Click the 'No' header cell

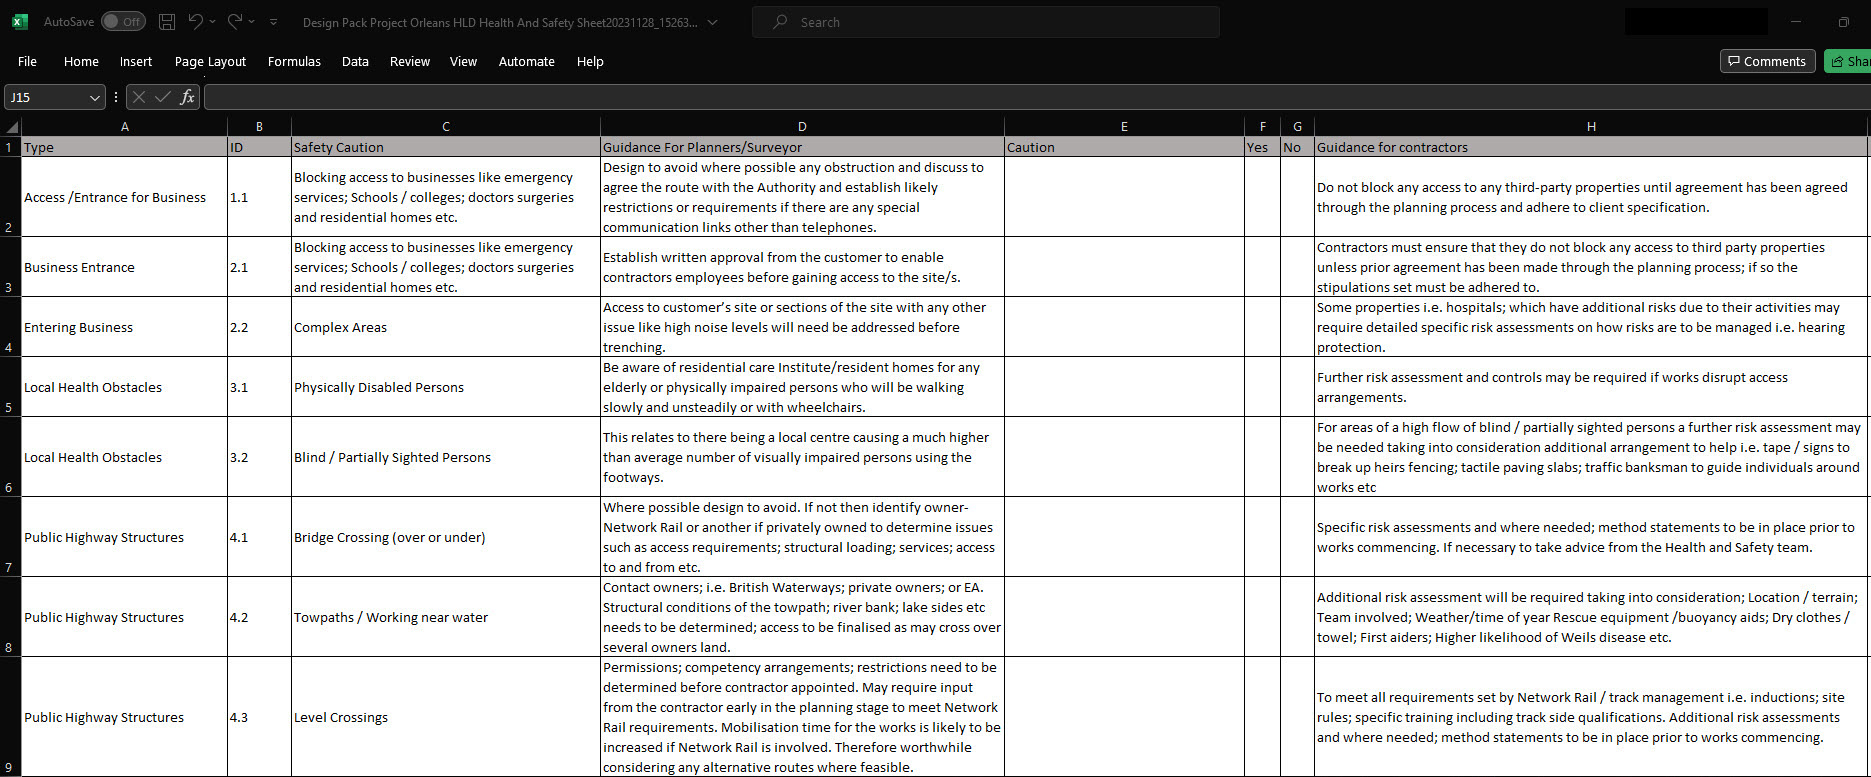pos(1297,147)
